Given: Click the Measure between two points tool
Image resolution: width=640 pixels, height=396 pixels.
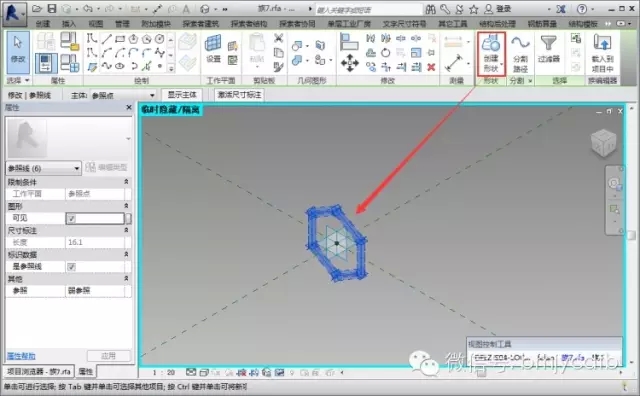Looking at the screenshot, I should point(454,63).
